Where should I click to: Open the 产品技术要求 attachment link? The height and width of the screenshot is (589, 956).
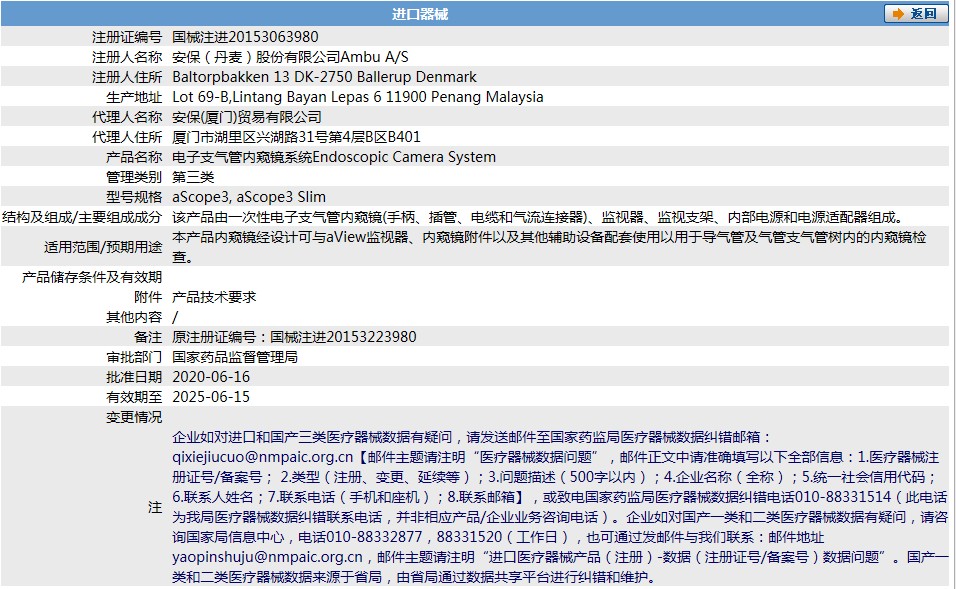(214, 297)
